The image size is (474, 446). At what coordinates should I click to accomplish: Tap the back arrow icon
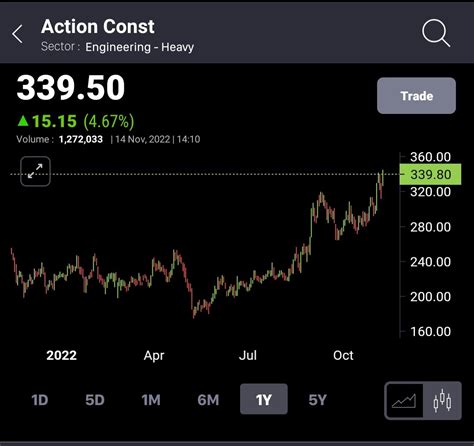(17, 34)
